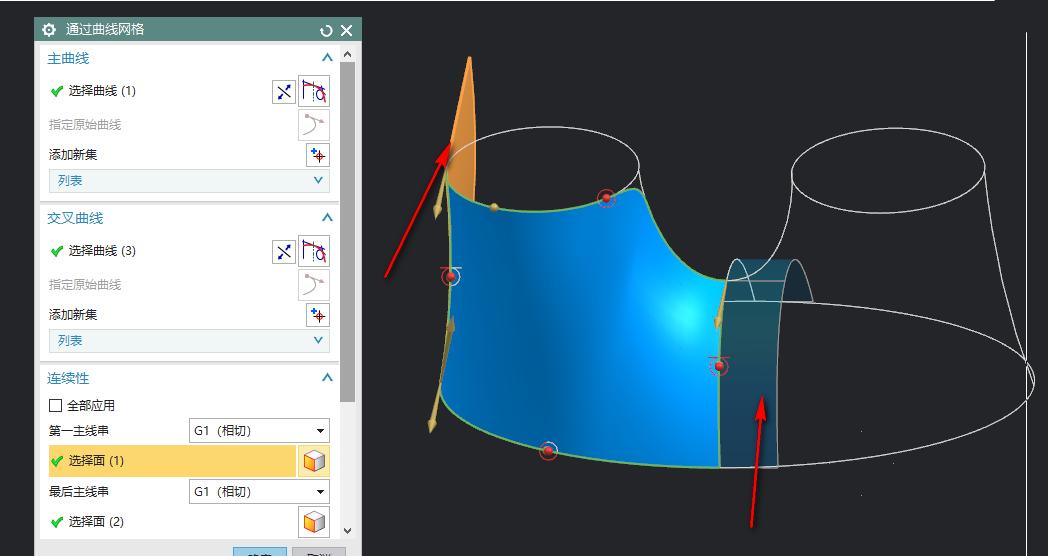Enable the 全部应用 checkbox

tap(55, 406)
